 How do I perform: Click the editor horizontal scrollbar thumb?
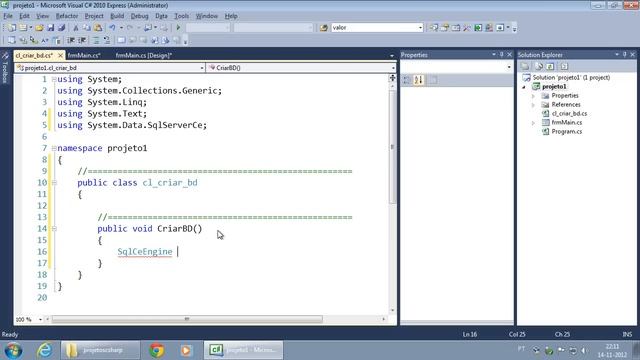[x=187, y=319]
